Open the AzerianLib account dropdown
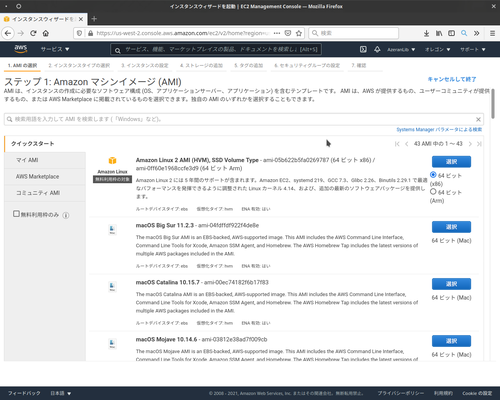 [x=401, y=49]
